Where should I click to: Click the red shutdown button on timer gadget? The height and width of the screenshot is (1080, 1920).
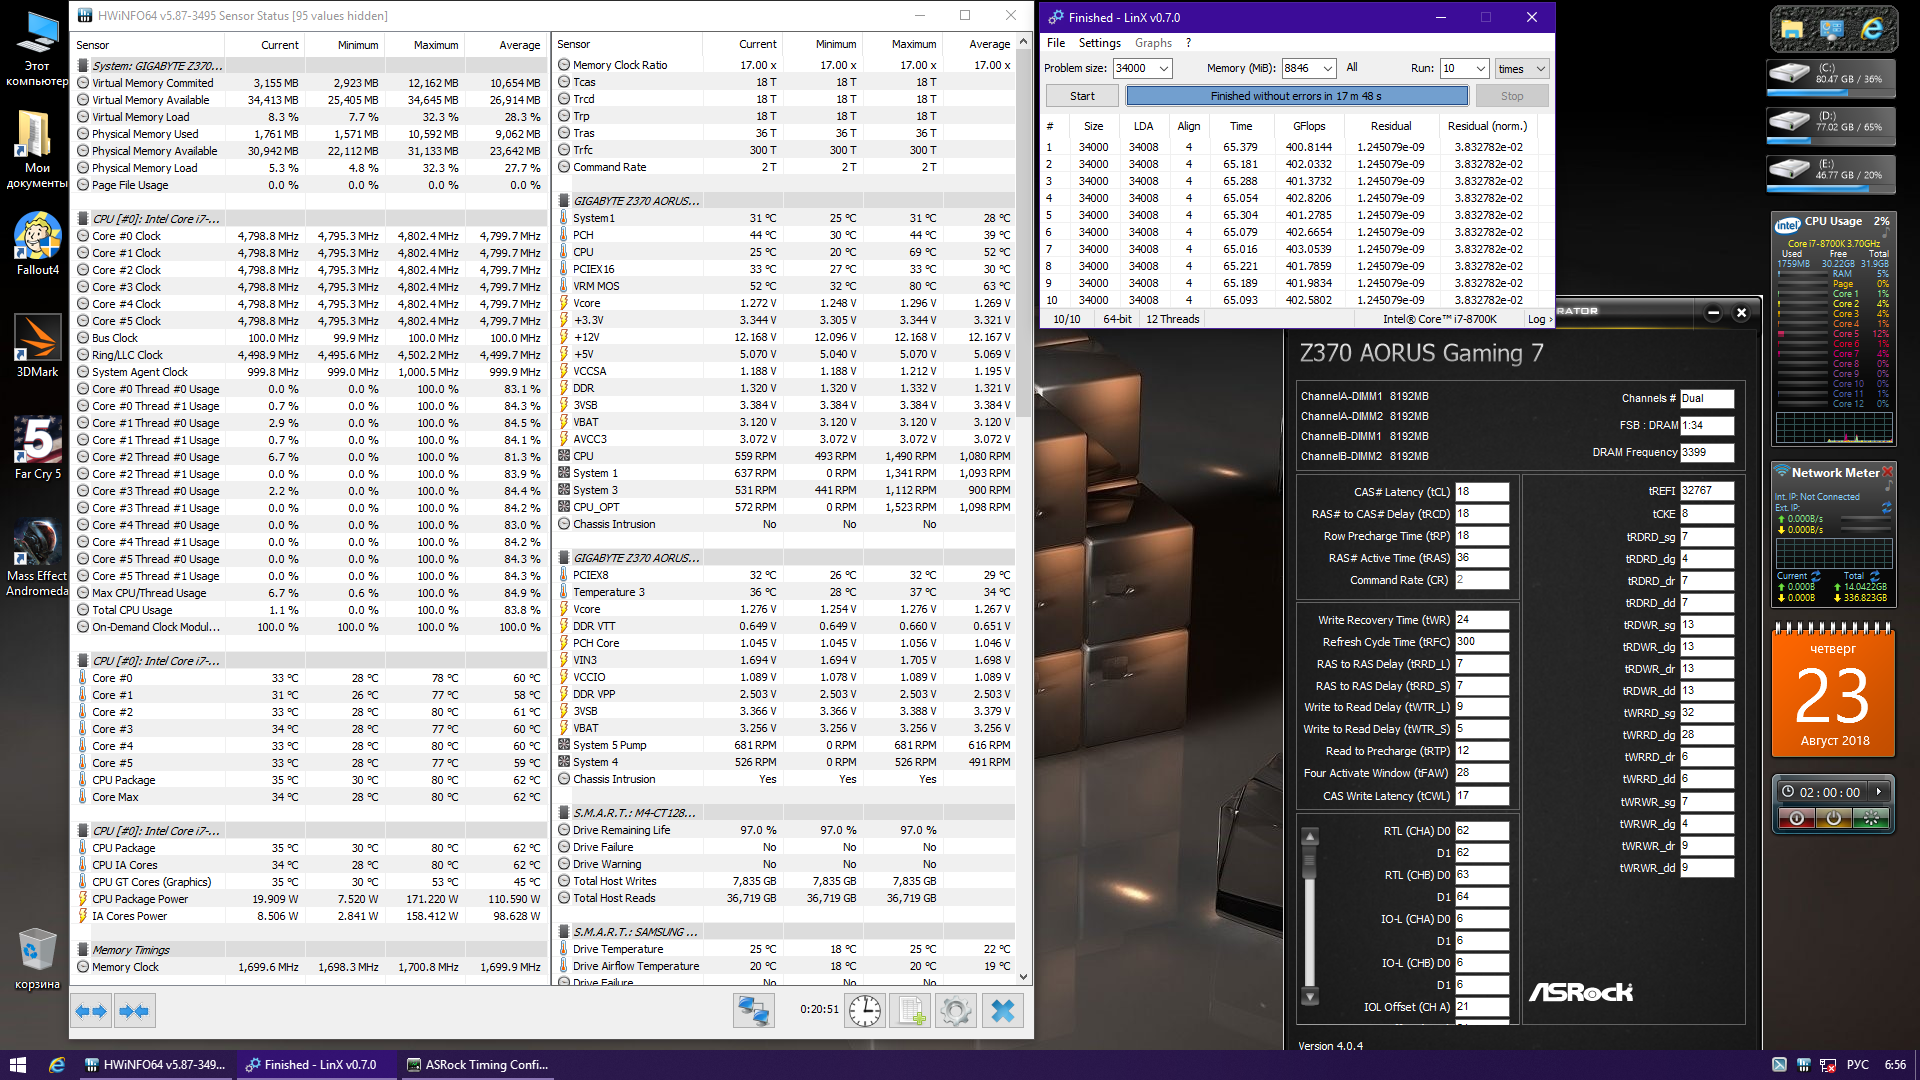[1796, 819]
